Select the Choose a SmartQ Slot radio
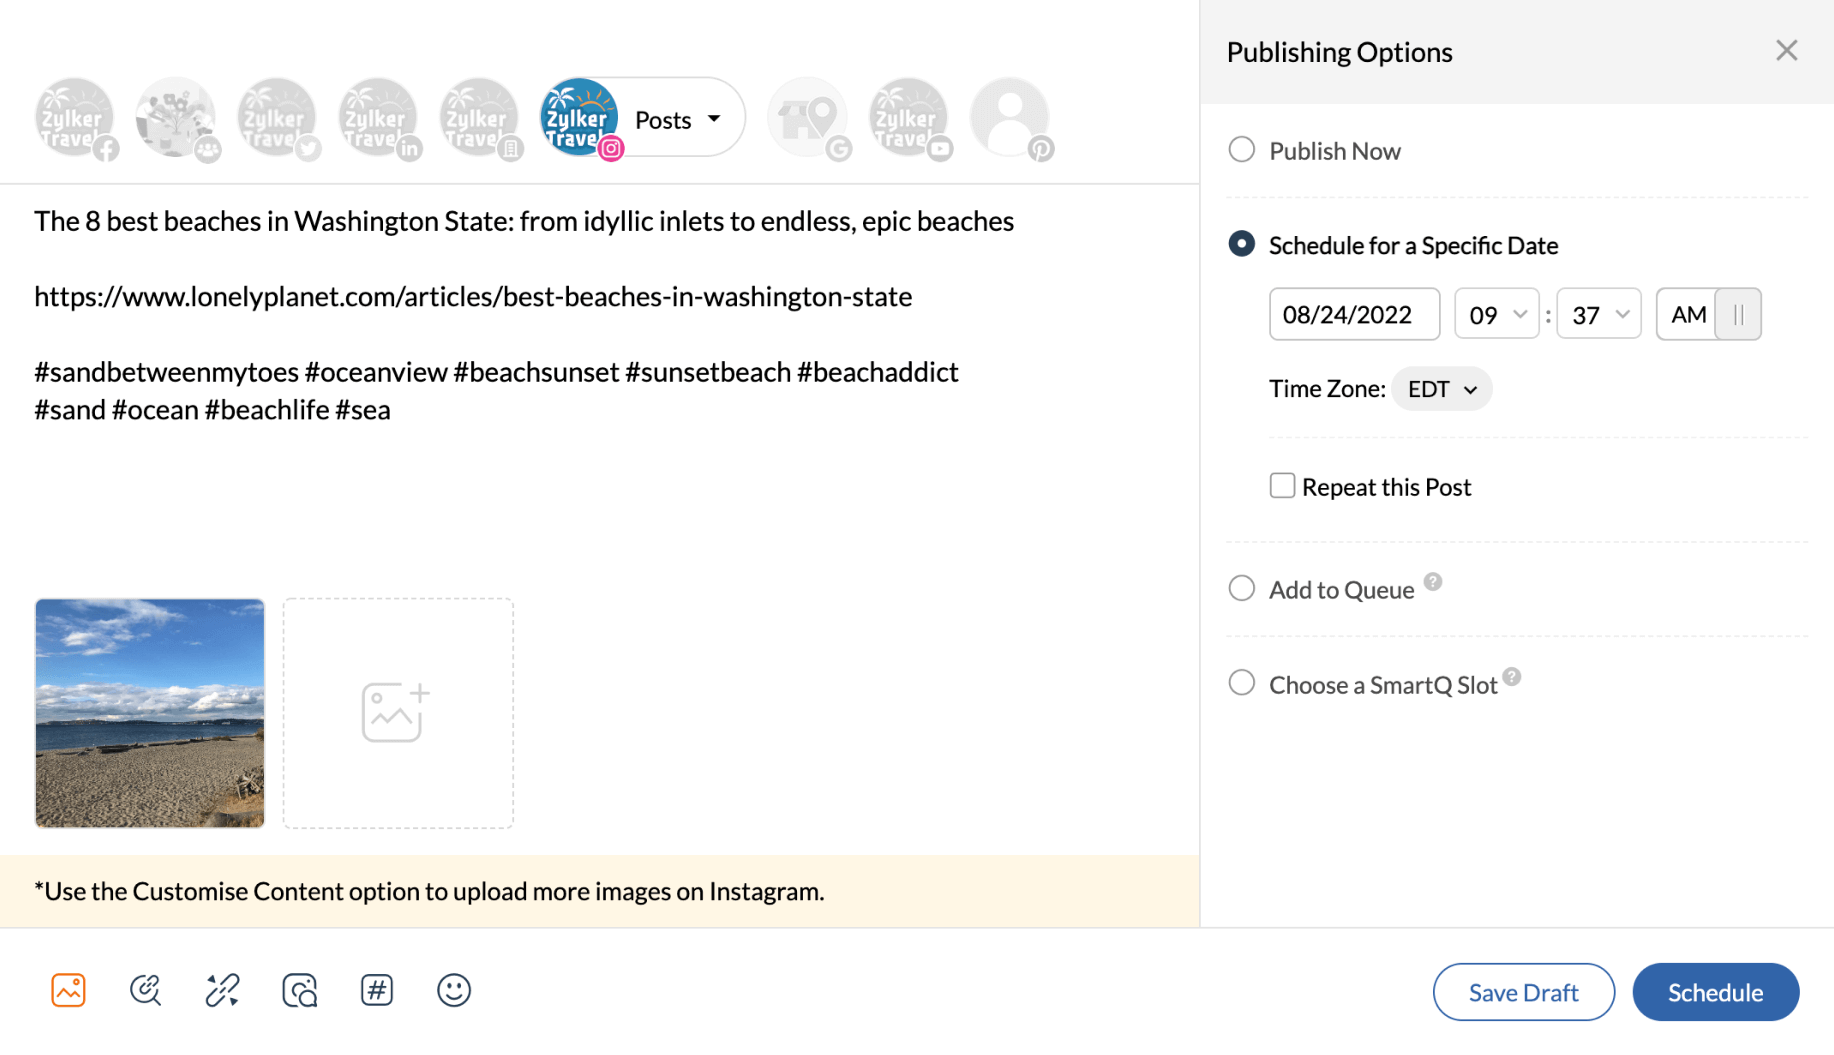Screen dimensions: 1834x1055 pyautogui.click(x=1241, y=683)
